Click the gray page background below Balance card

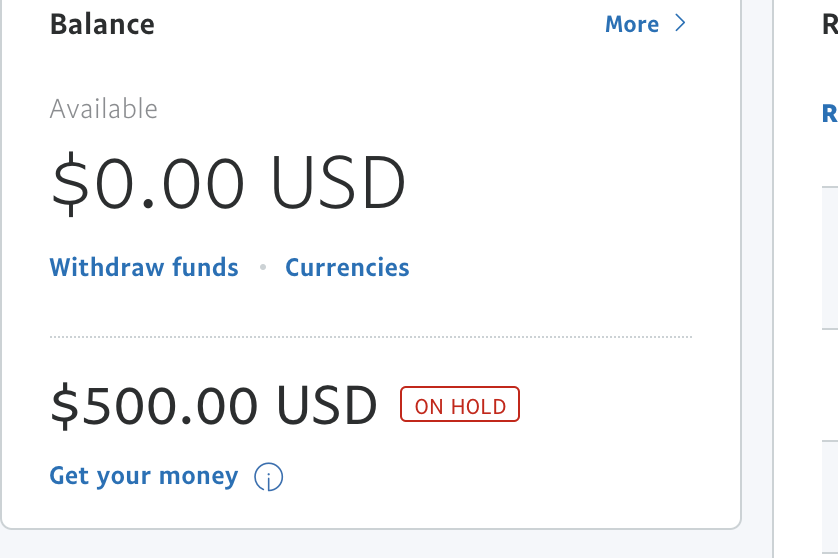370,544
